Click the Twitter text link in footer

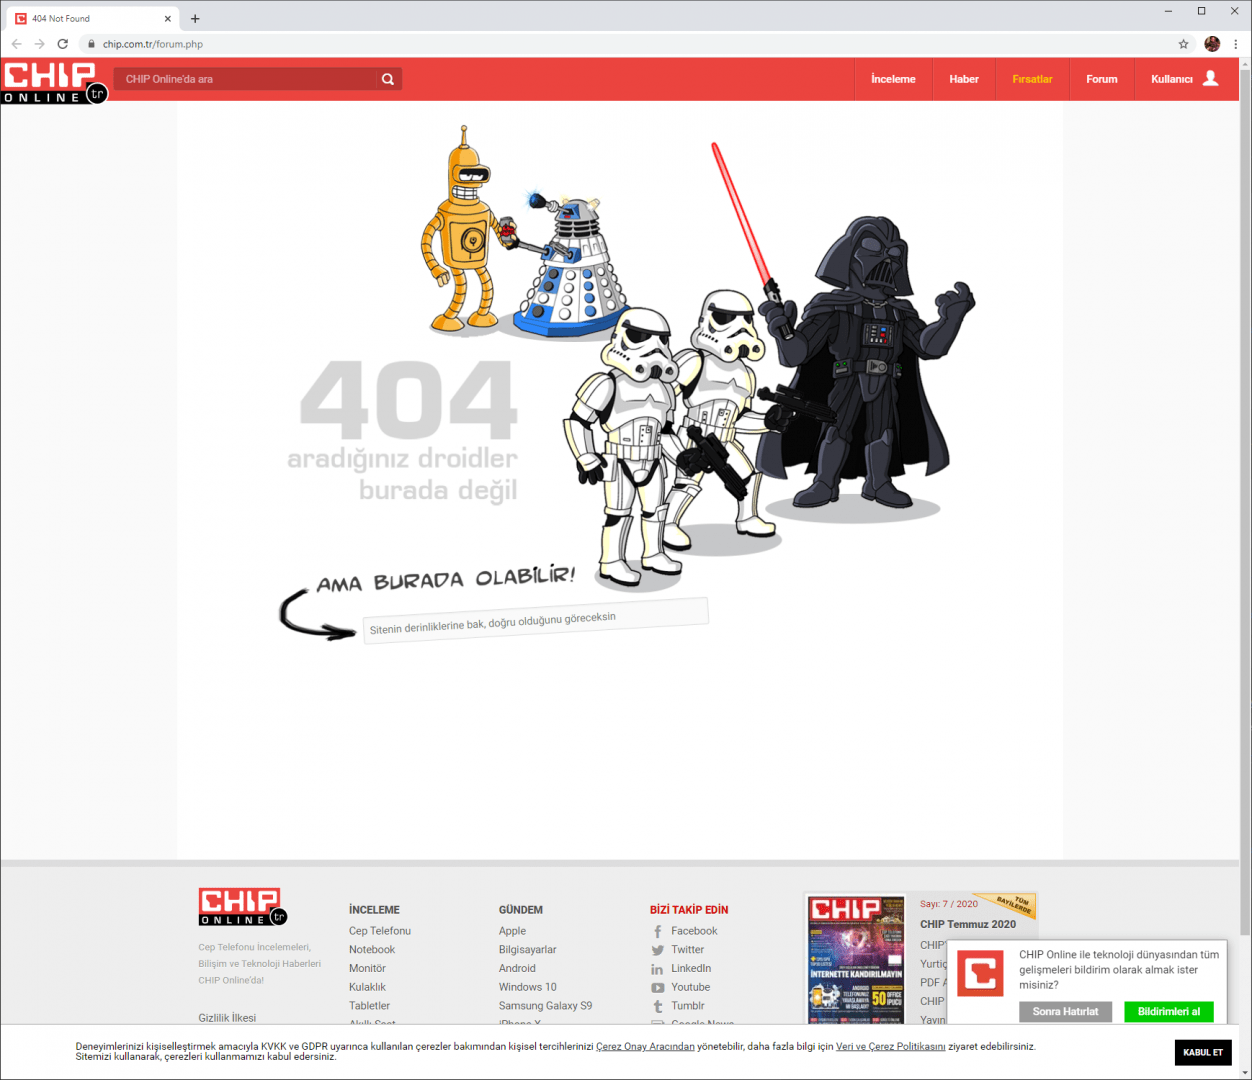point(687,950)
